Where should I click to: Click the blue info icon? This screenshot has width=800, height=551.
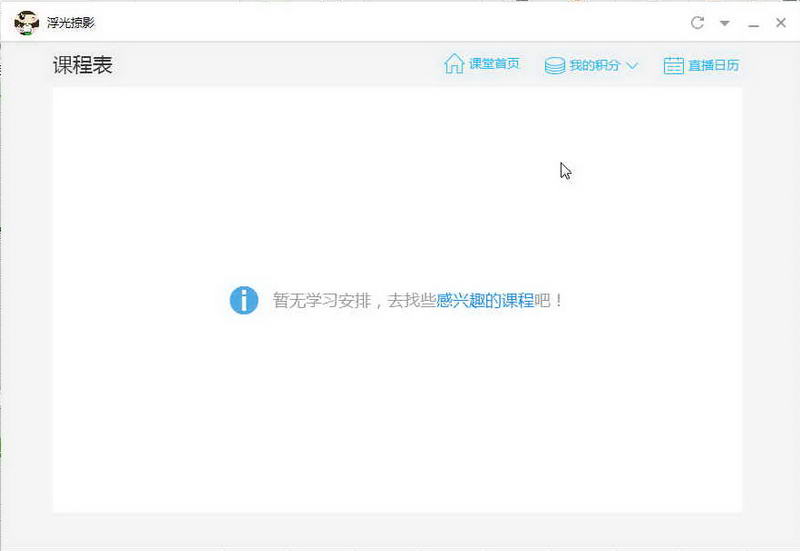(x=244, y=300)
